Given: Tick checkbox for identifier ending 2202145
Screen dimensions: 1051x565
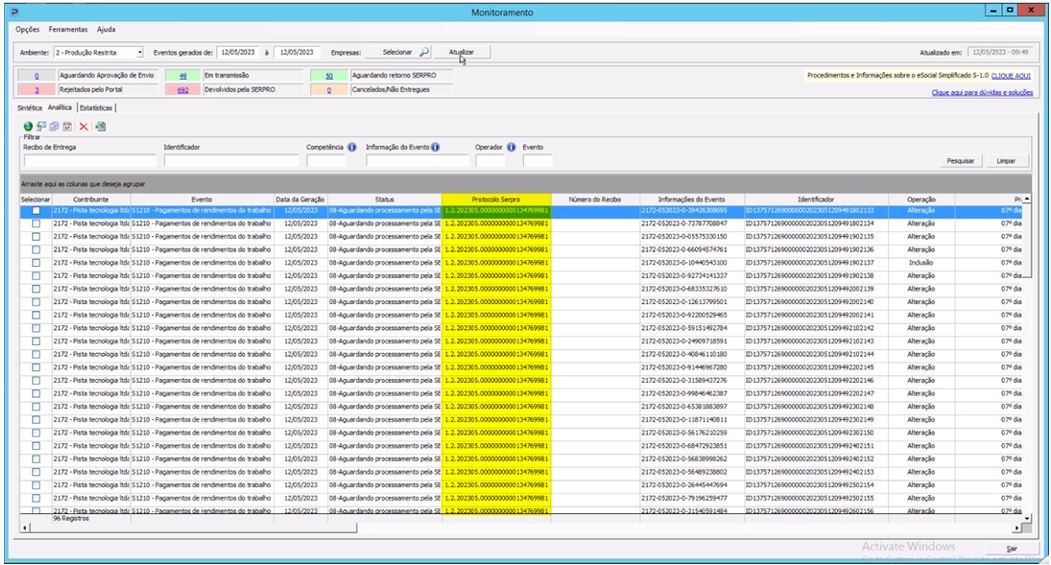Looking at the screenshot, I should [36, 367].
